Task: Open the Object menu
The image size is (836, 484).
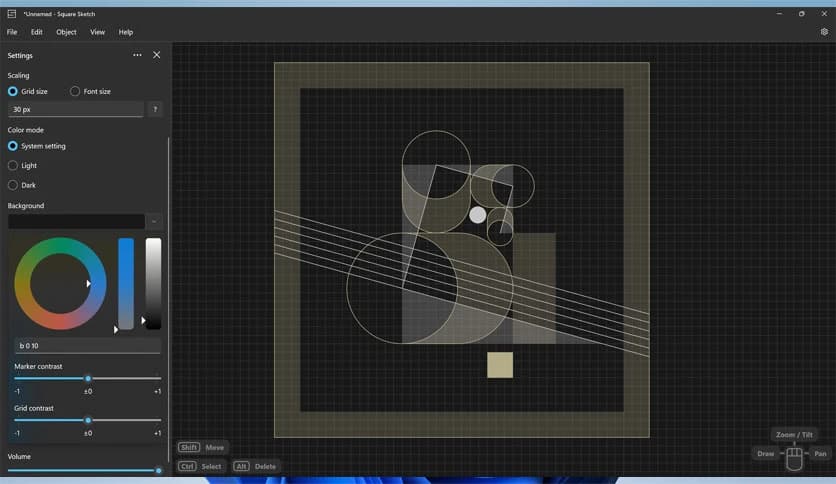Action: tap(66, 32)
